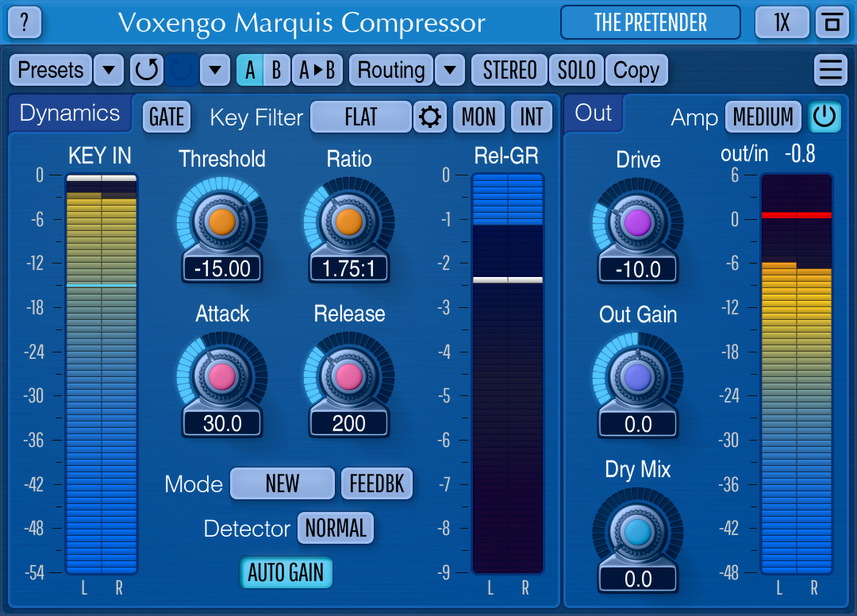Viewport: 857px width, 616px height.
Task: Click THE PRETENDER preset name button
Action: [x=650, y=22]
